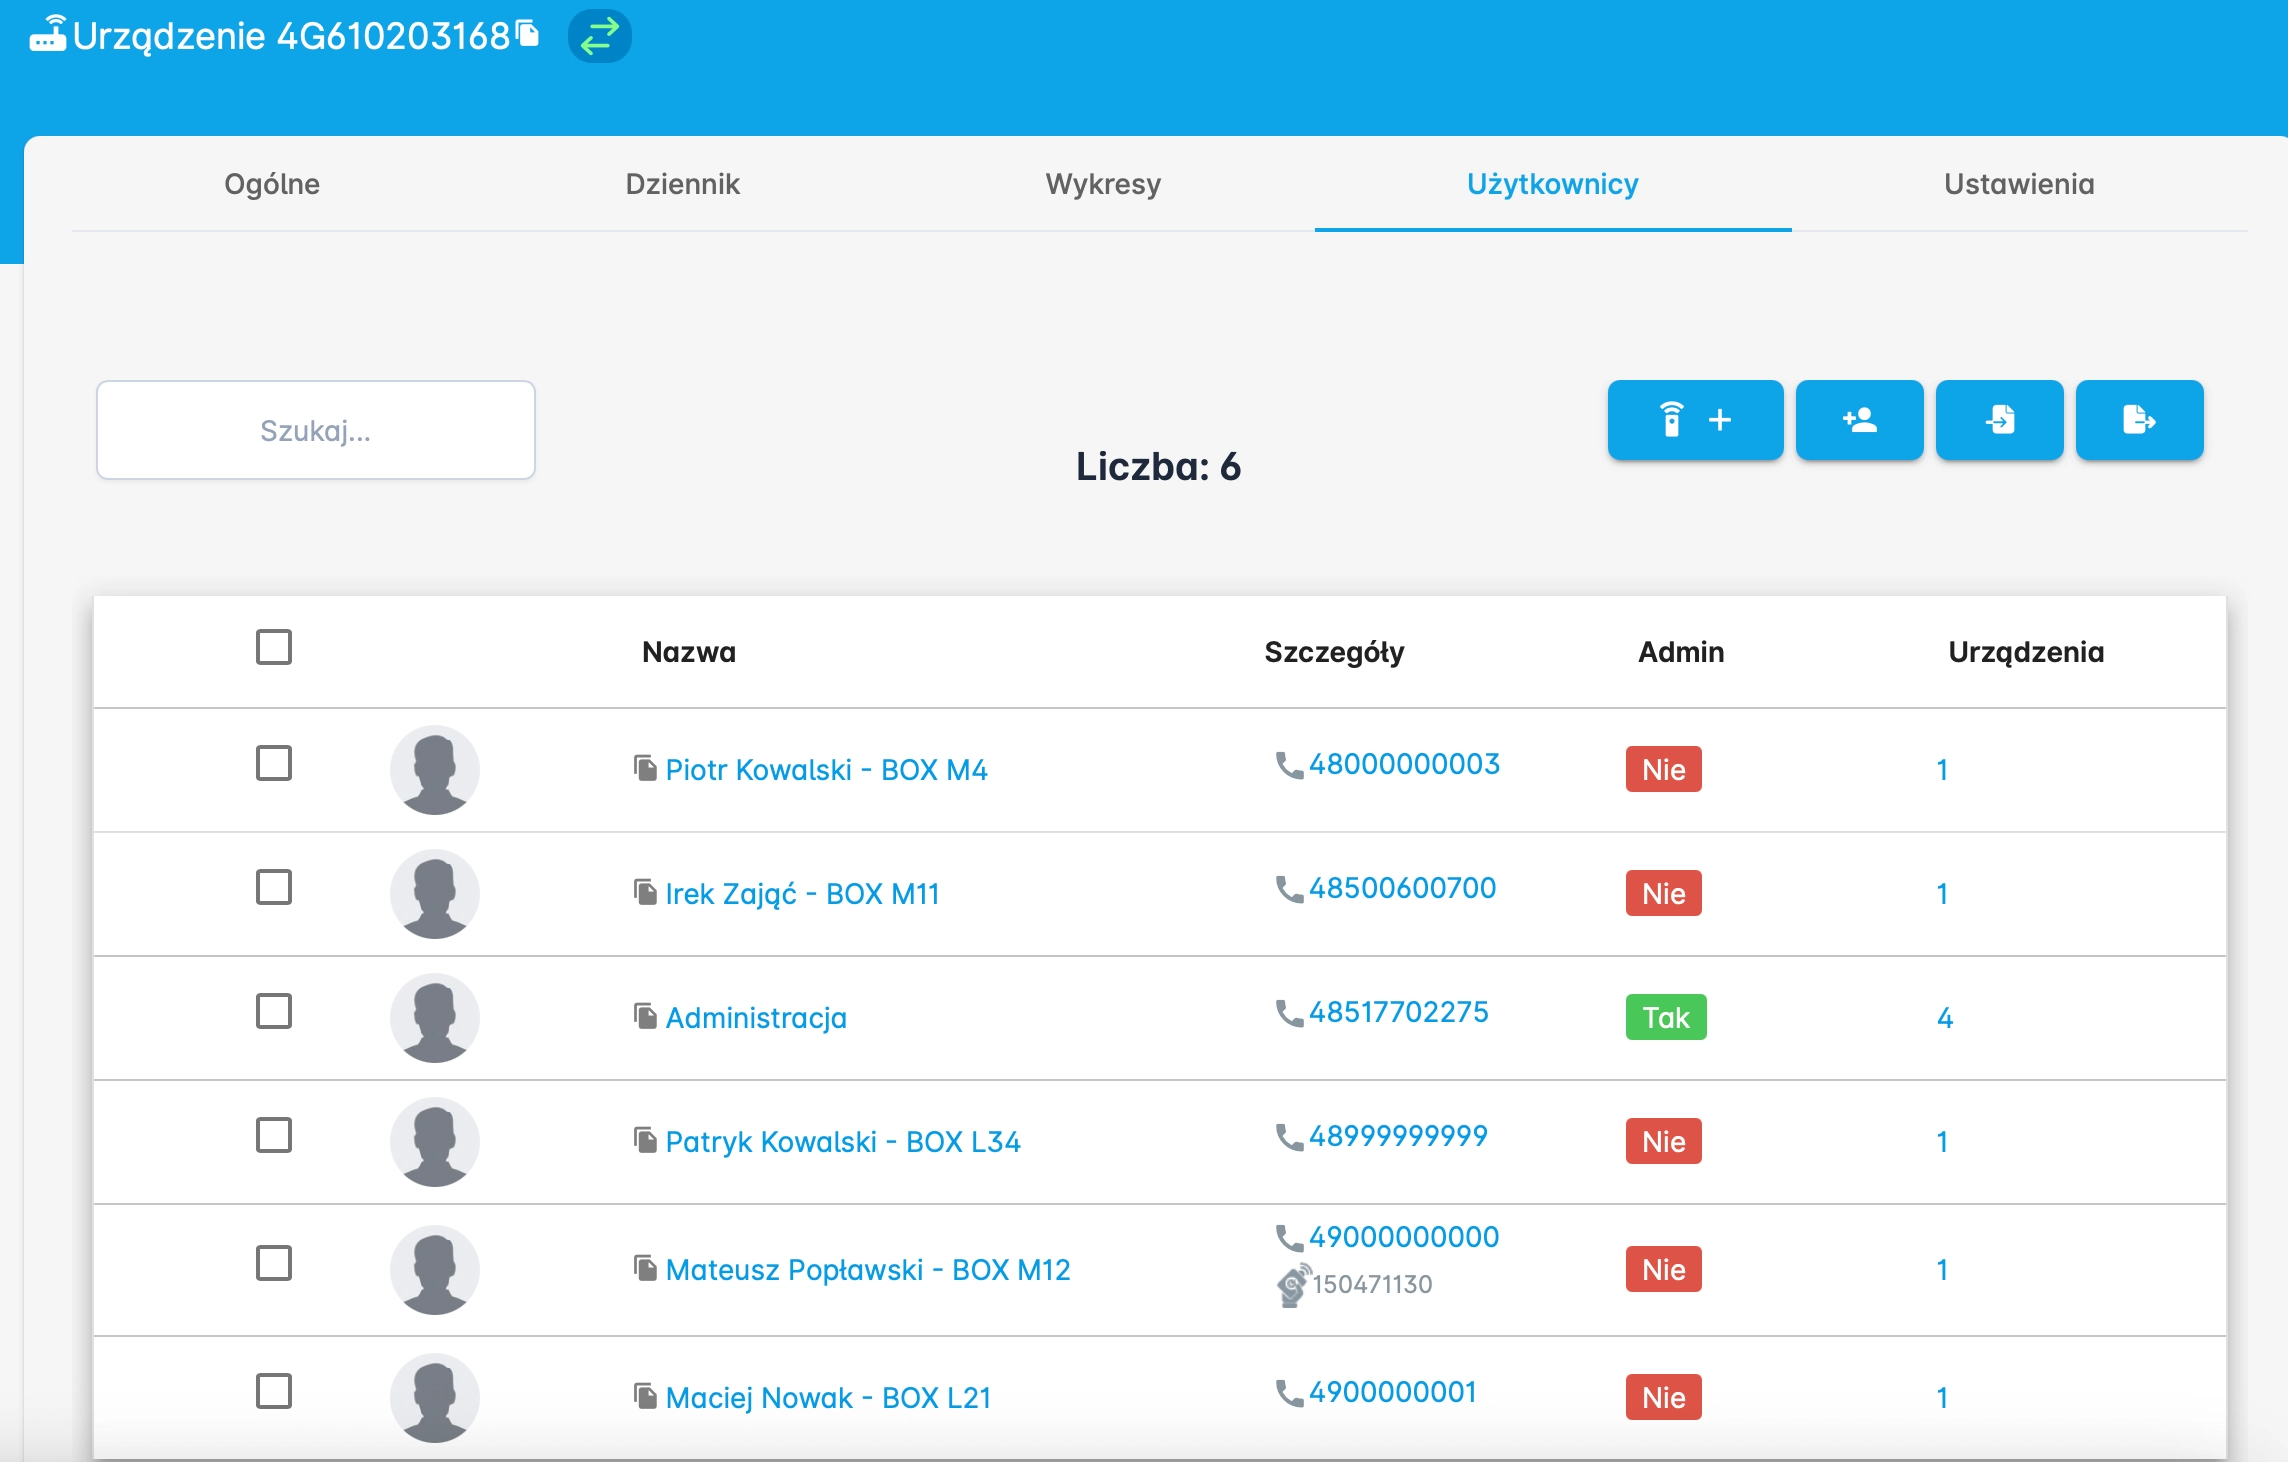Click the add remote control button

pos(1695,420)
